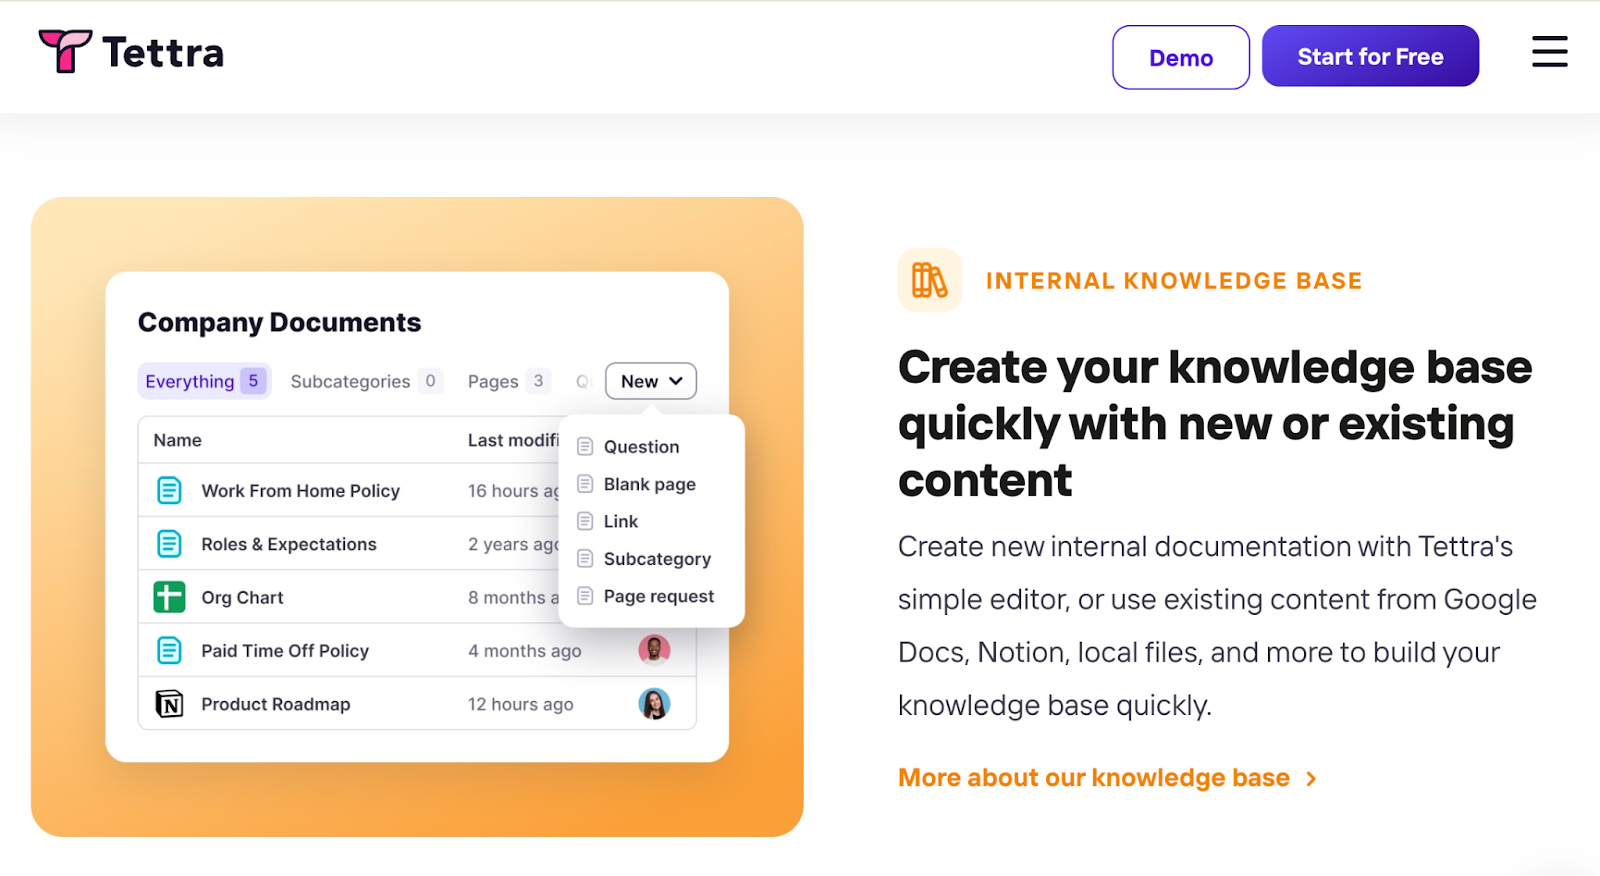Switch to the Pages tab
1600x876 pixels.
(x=508, y=381)
